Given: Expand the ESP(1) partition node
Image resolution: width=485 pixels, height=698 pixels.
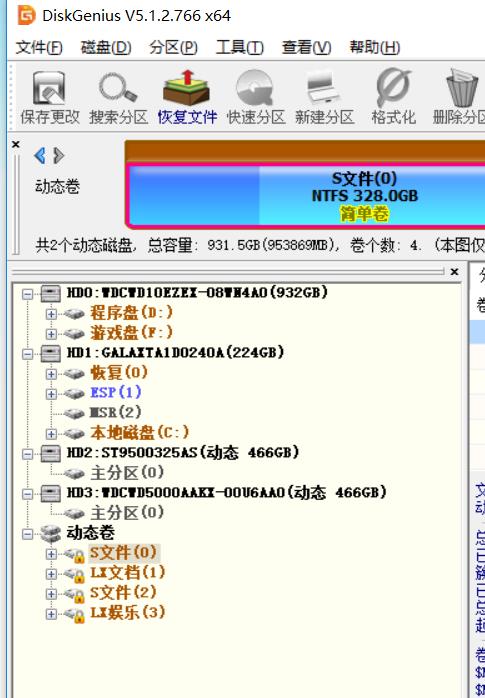Looking at the screenshot, I should pyautogui.click(x=51, y=394).
